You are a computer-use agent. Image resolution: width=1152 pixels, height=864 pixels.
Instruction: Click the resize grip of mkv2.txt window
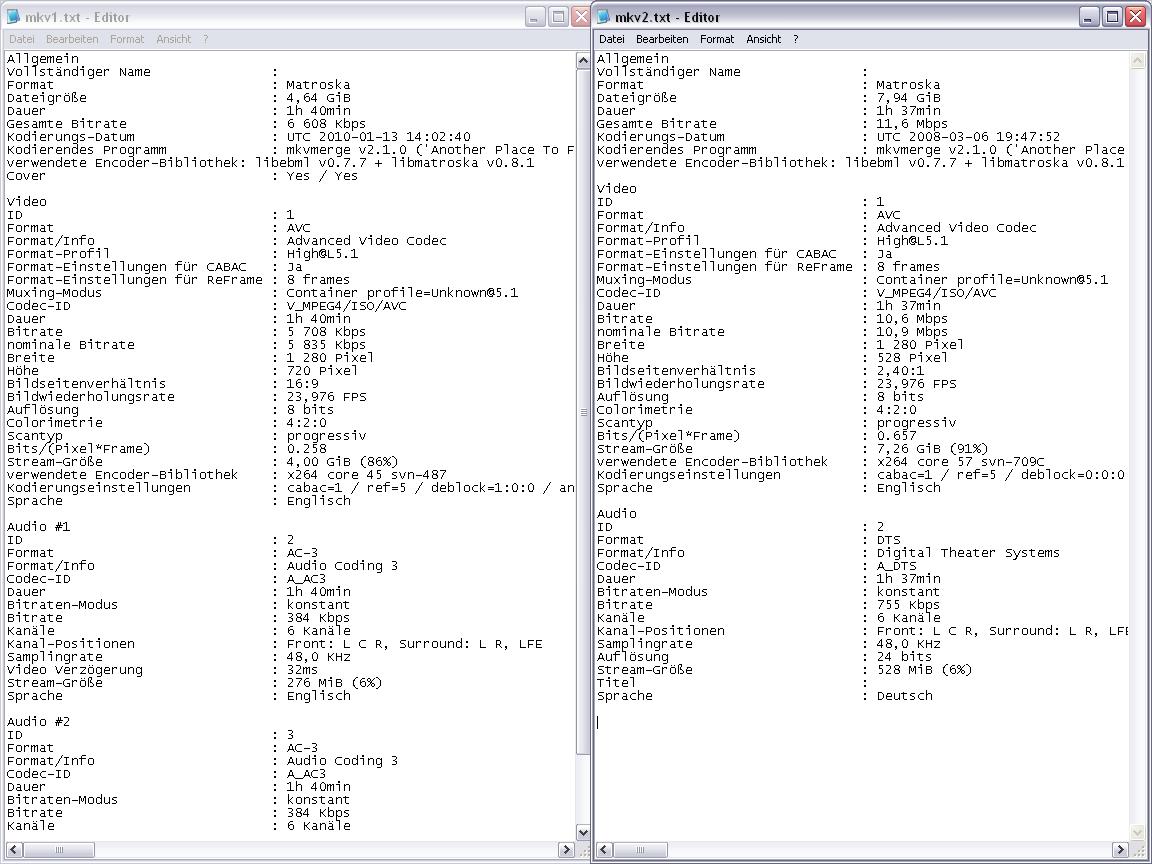[x=1139, y=850]
